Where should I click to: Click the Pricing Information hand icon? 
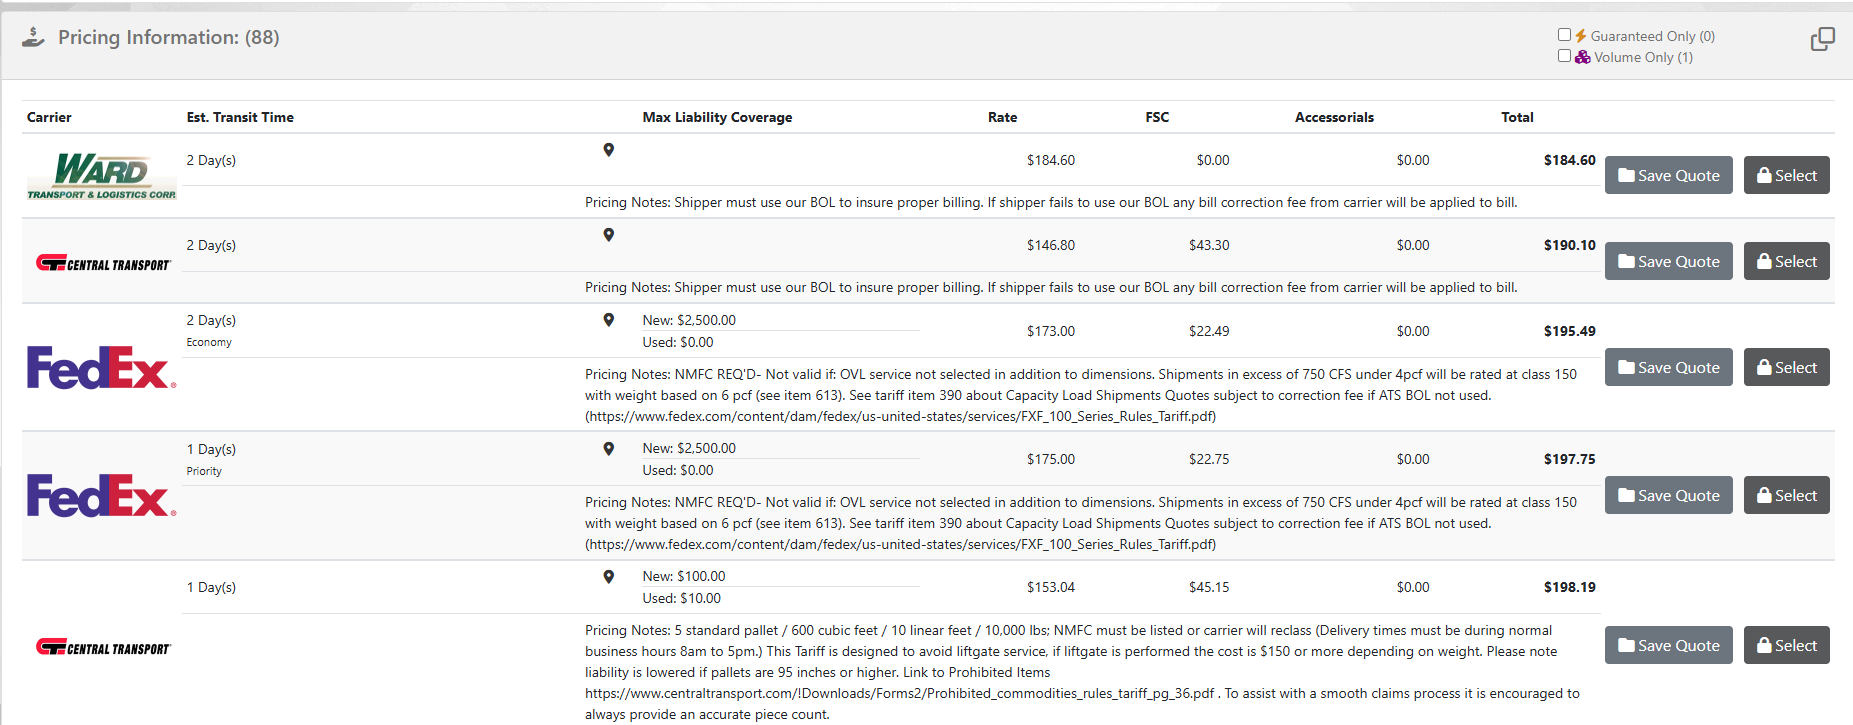(34, 38)
